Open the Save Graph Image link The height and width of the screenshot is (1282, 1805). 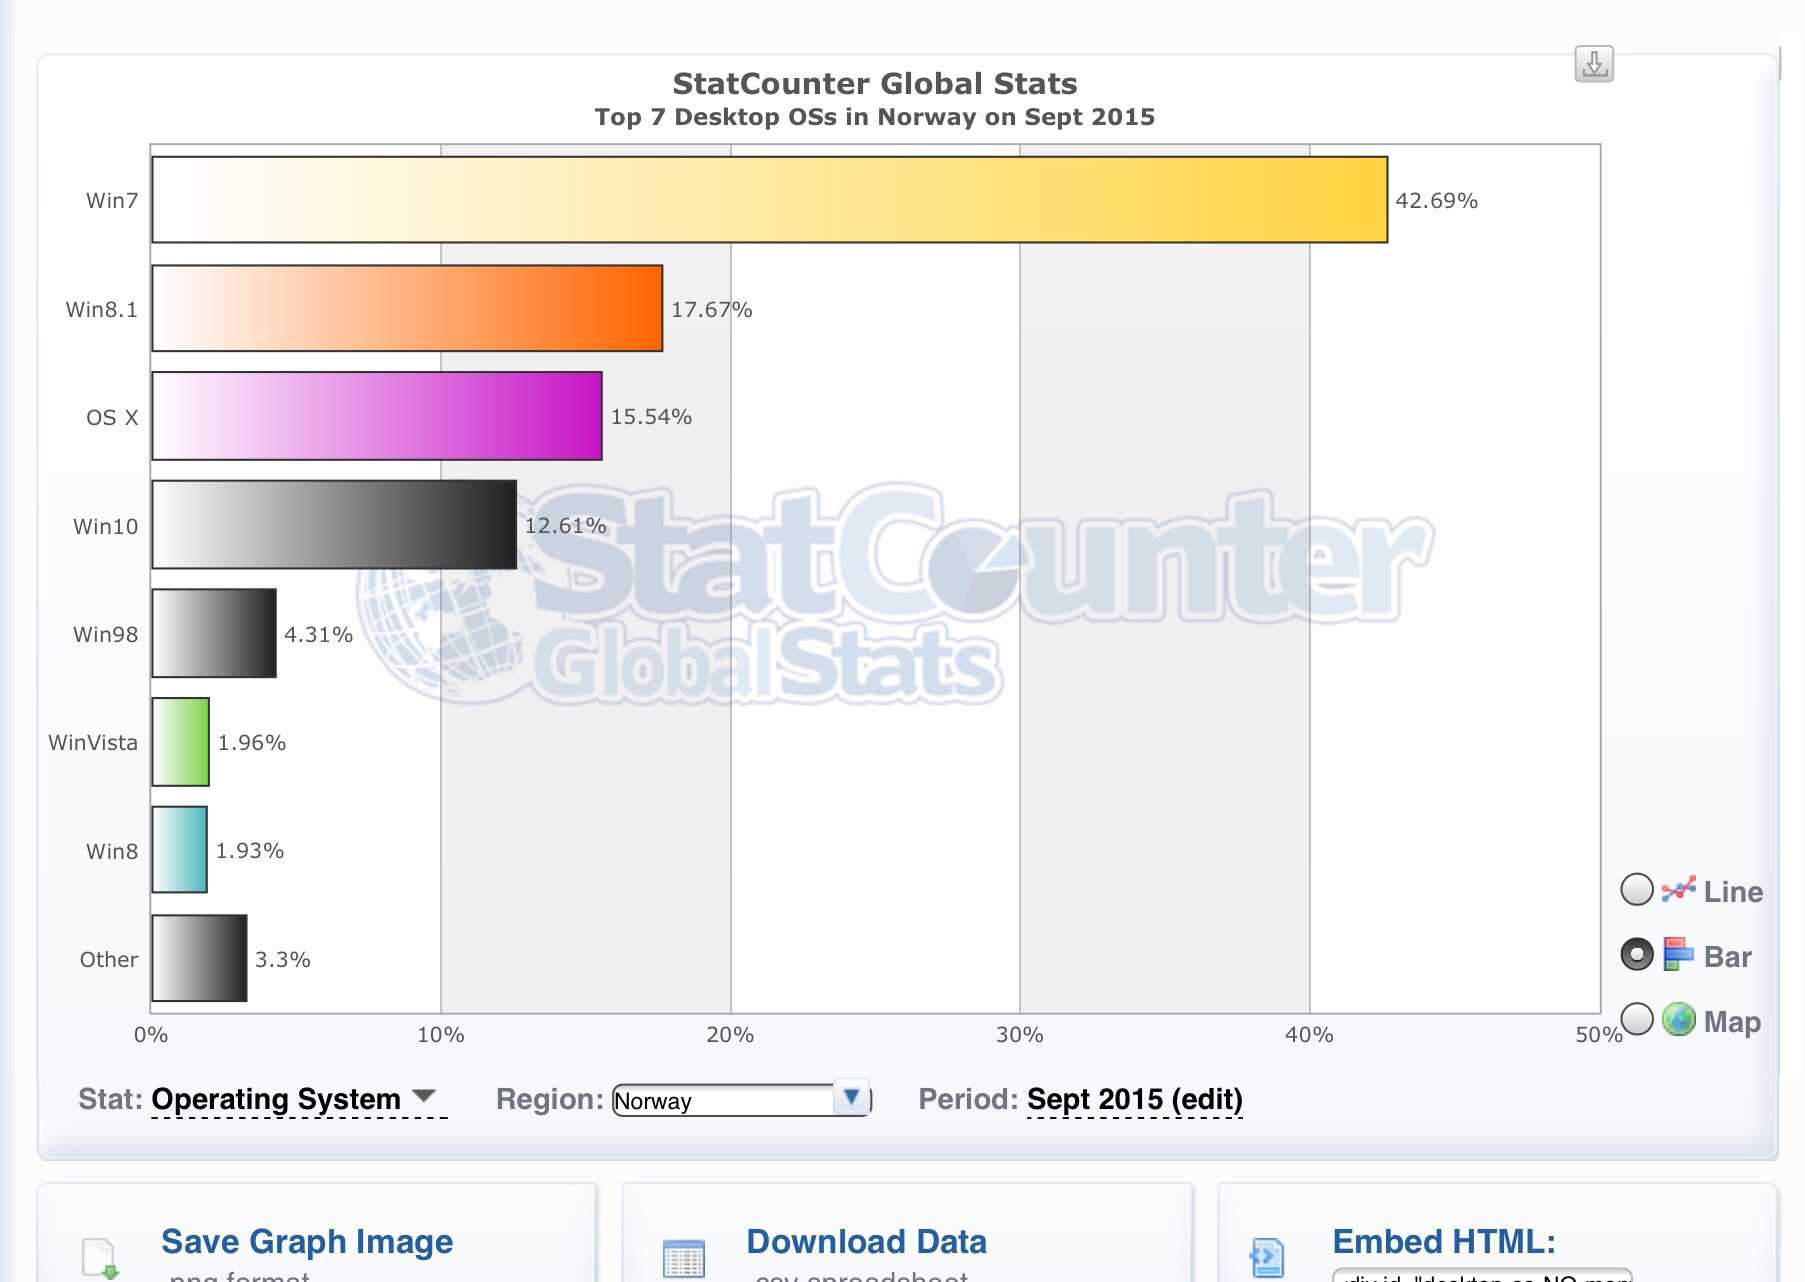click(x=307, y=1241)
